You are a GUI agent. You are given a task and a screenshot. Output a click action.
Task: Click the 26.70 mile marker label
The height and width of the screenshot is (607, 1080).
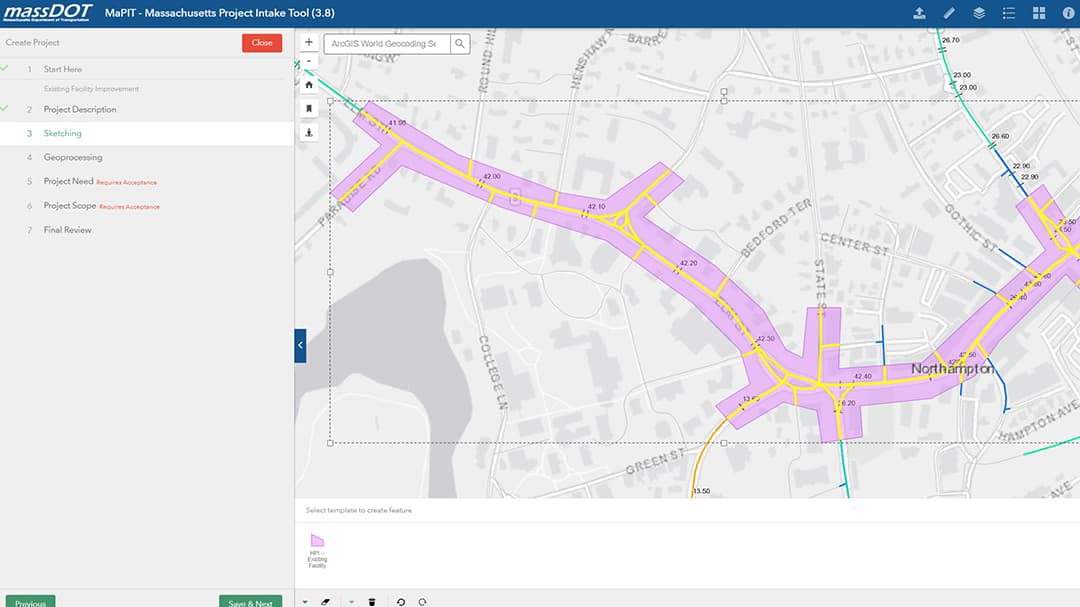tap(951, 40)
